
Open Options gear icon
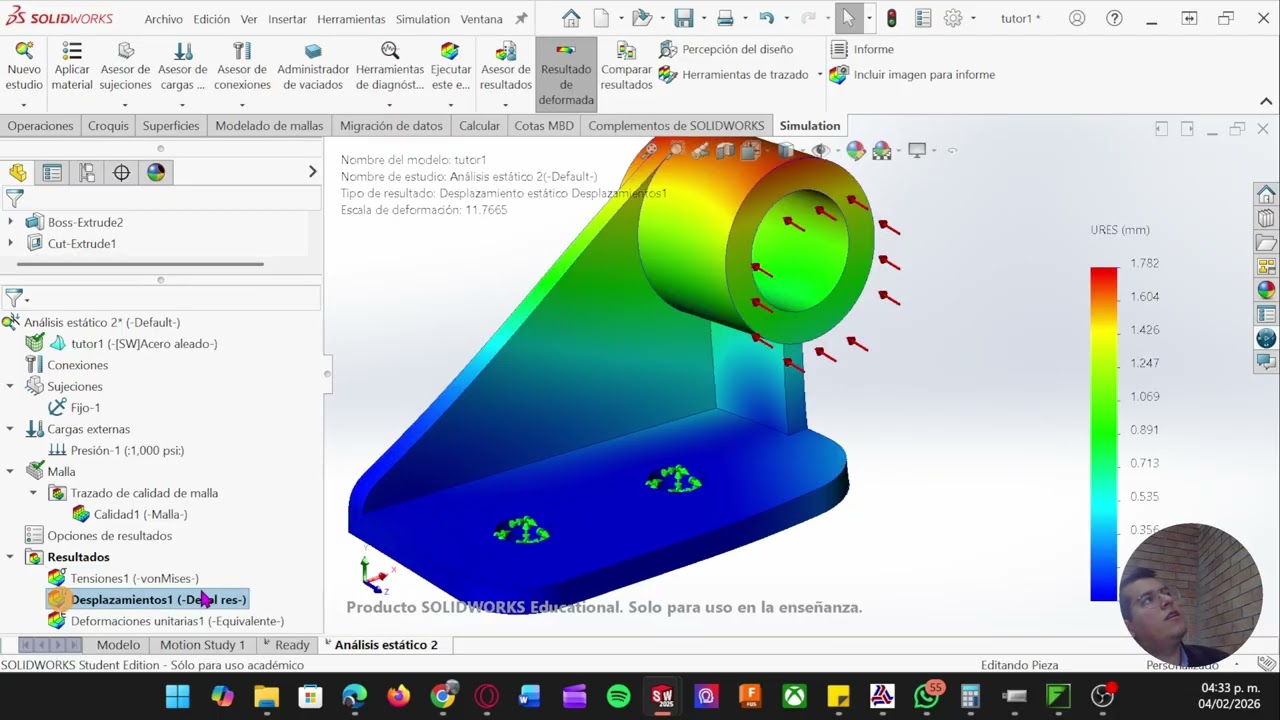click(953, 18)
